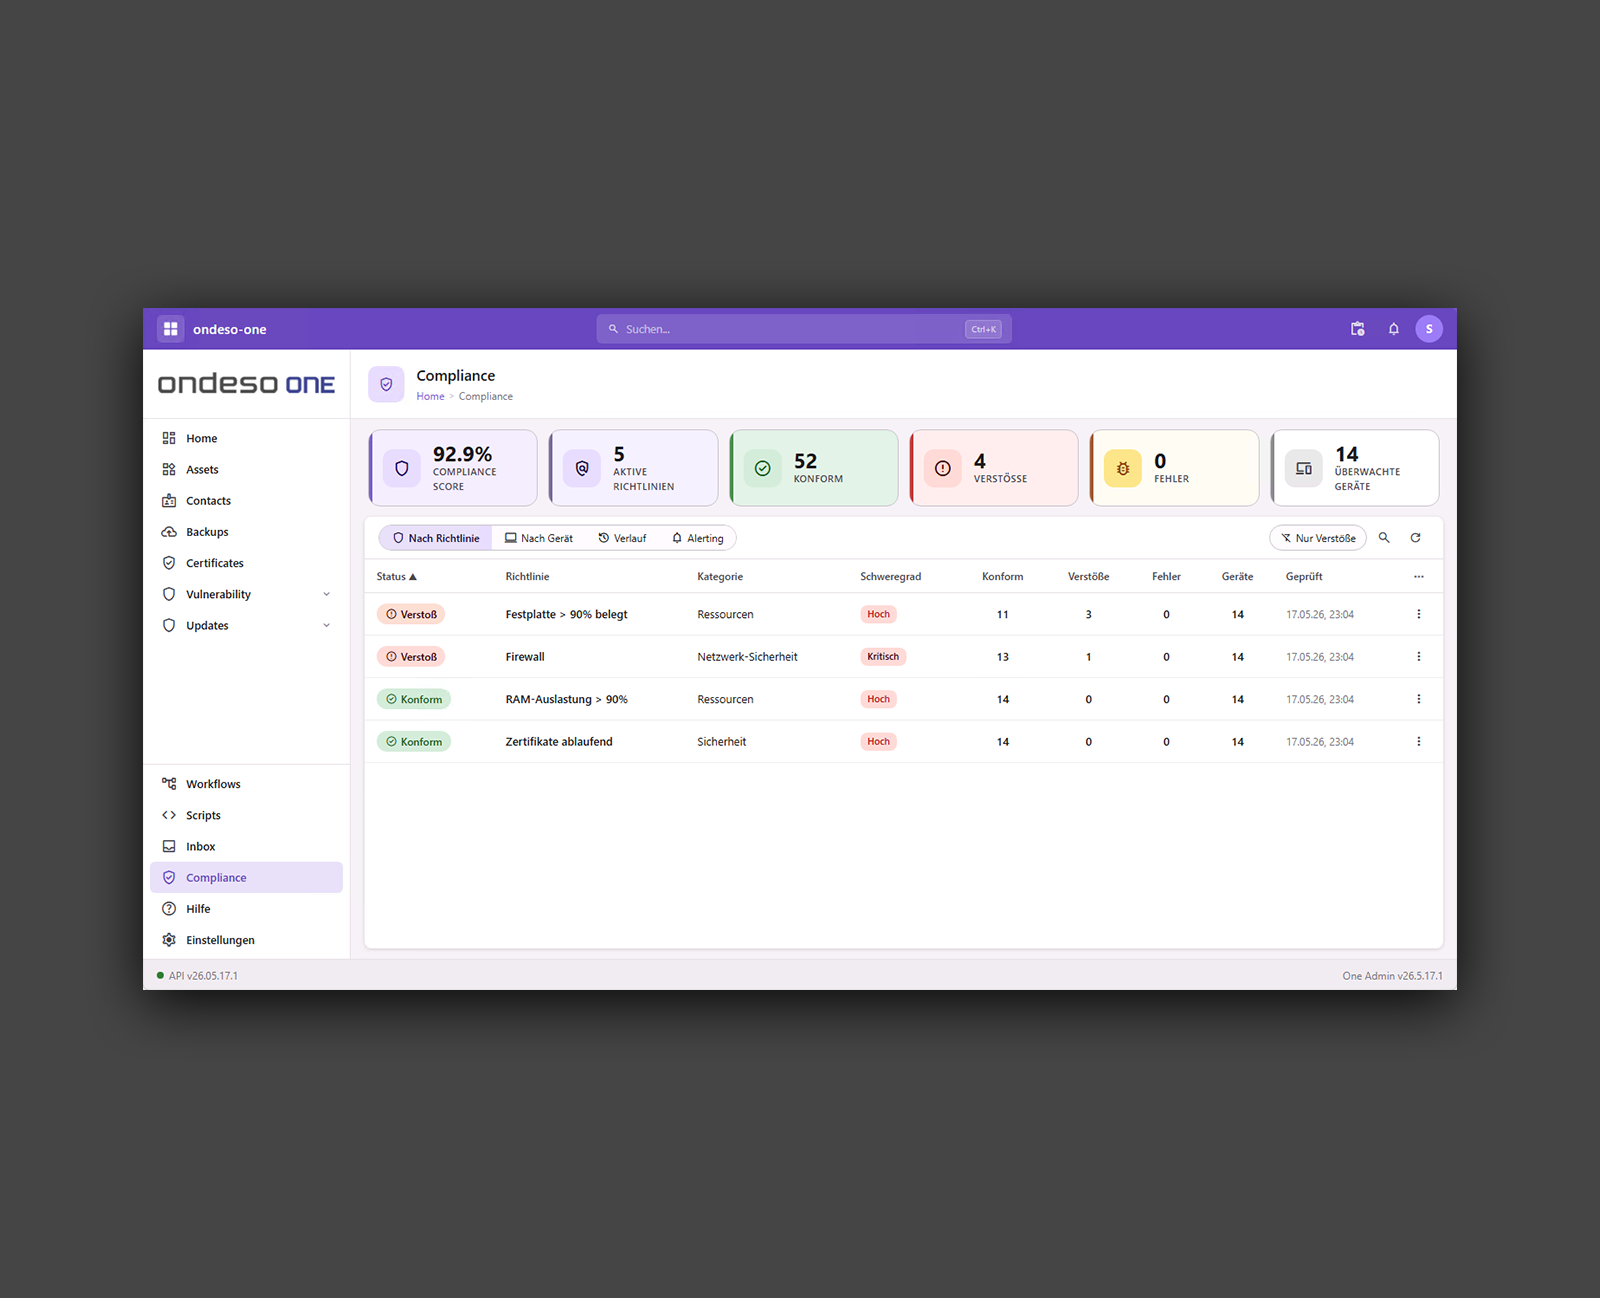Click the Überwachte Geräte devices icon
The width and height of the screenshot is (1600, 1298).
(x=1303, y=468)
